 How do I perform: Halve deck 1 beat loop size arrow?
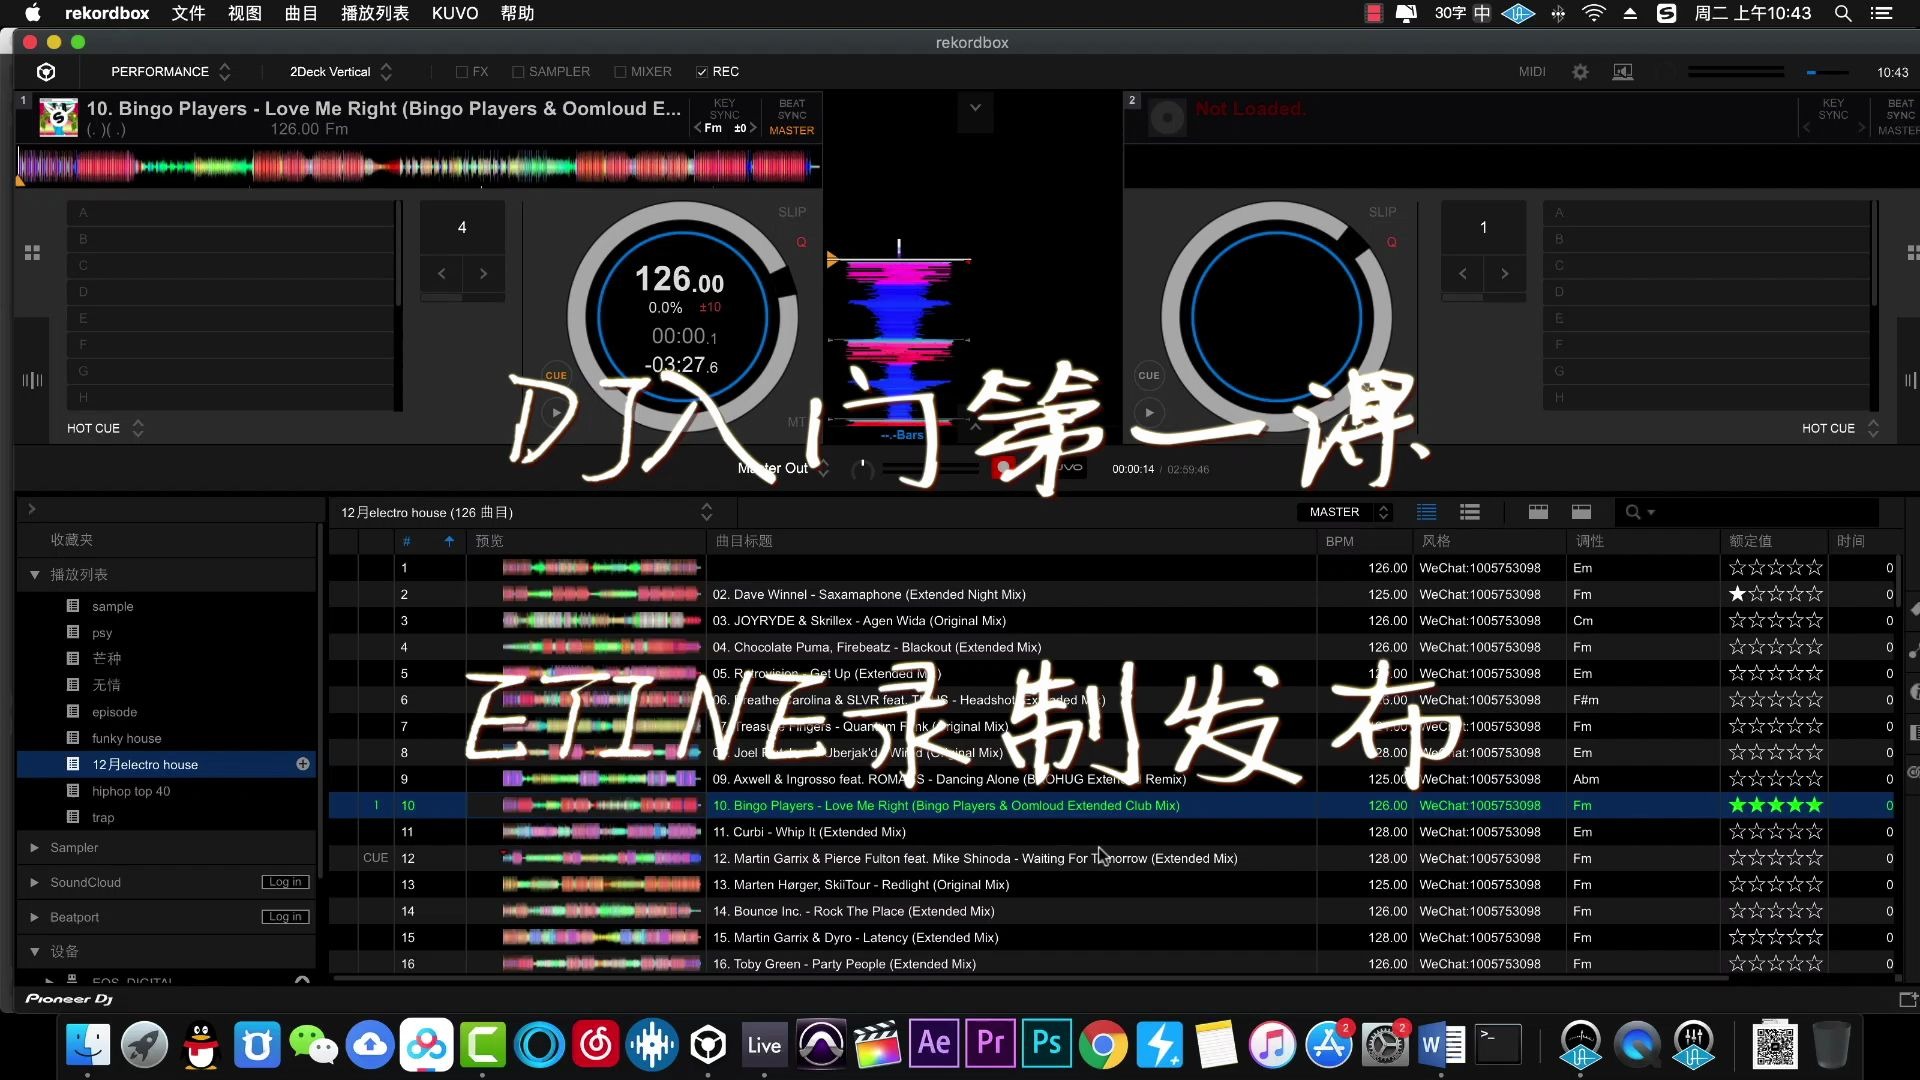[441, 273]
